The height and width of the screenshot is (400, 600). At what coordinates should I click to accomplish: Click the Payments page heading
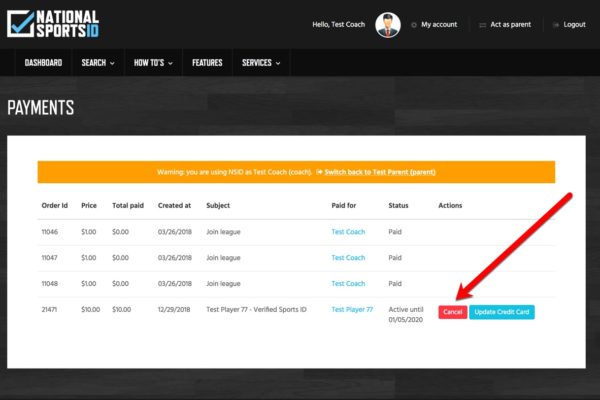[41, 108]
